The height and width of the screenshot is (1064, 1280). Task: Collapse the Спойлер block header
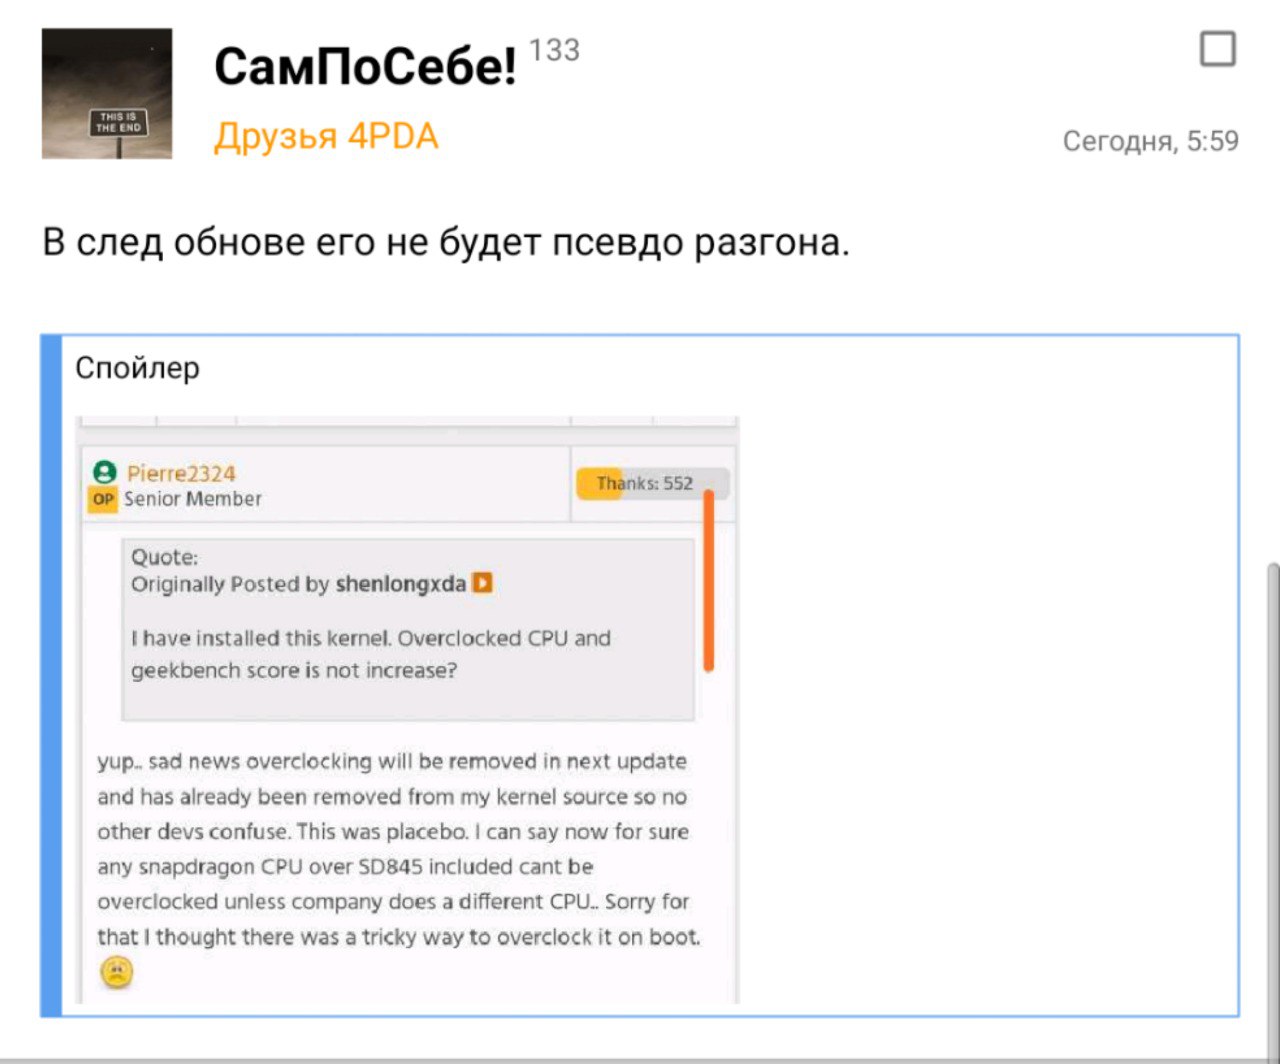click(138, 368)
